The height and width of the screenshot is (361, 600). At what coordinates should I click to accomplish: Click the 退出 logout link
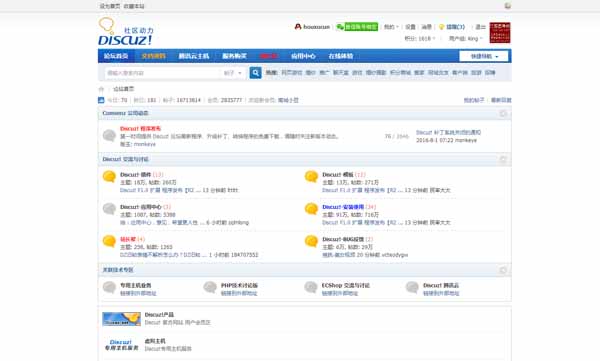pos(480,27)
